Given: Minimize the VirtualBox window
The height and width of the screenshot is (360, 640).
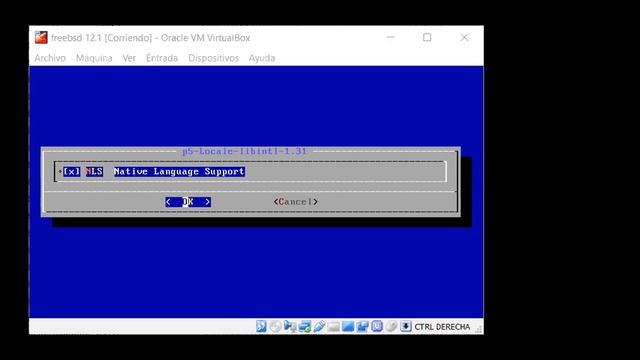Looking at the screenshot, I should pyautogui.click(x=391, y=38).
